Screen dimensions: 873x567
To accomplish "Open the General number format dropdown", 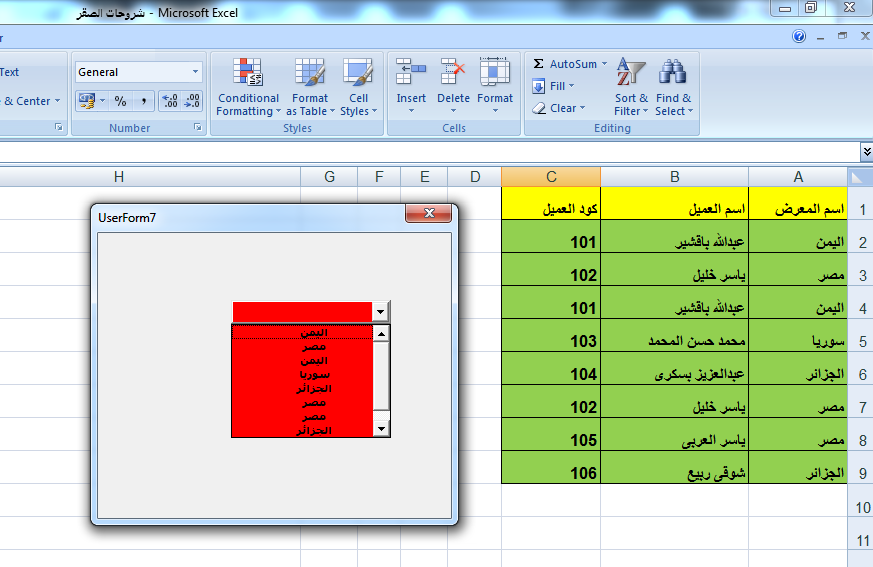I will click(195, 72).
